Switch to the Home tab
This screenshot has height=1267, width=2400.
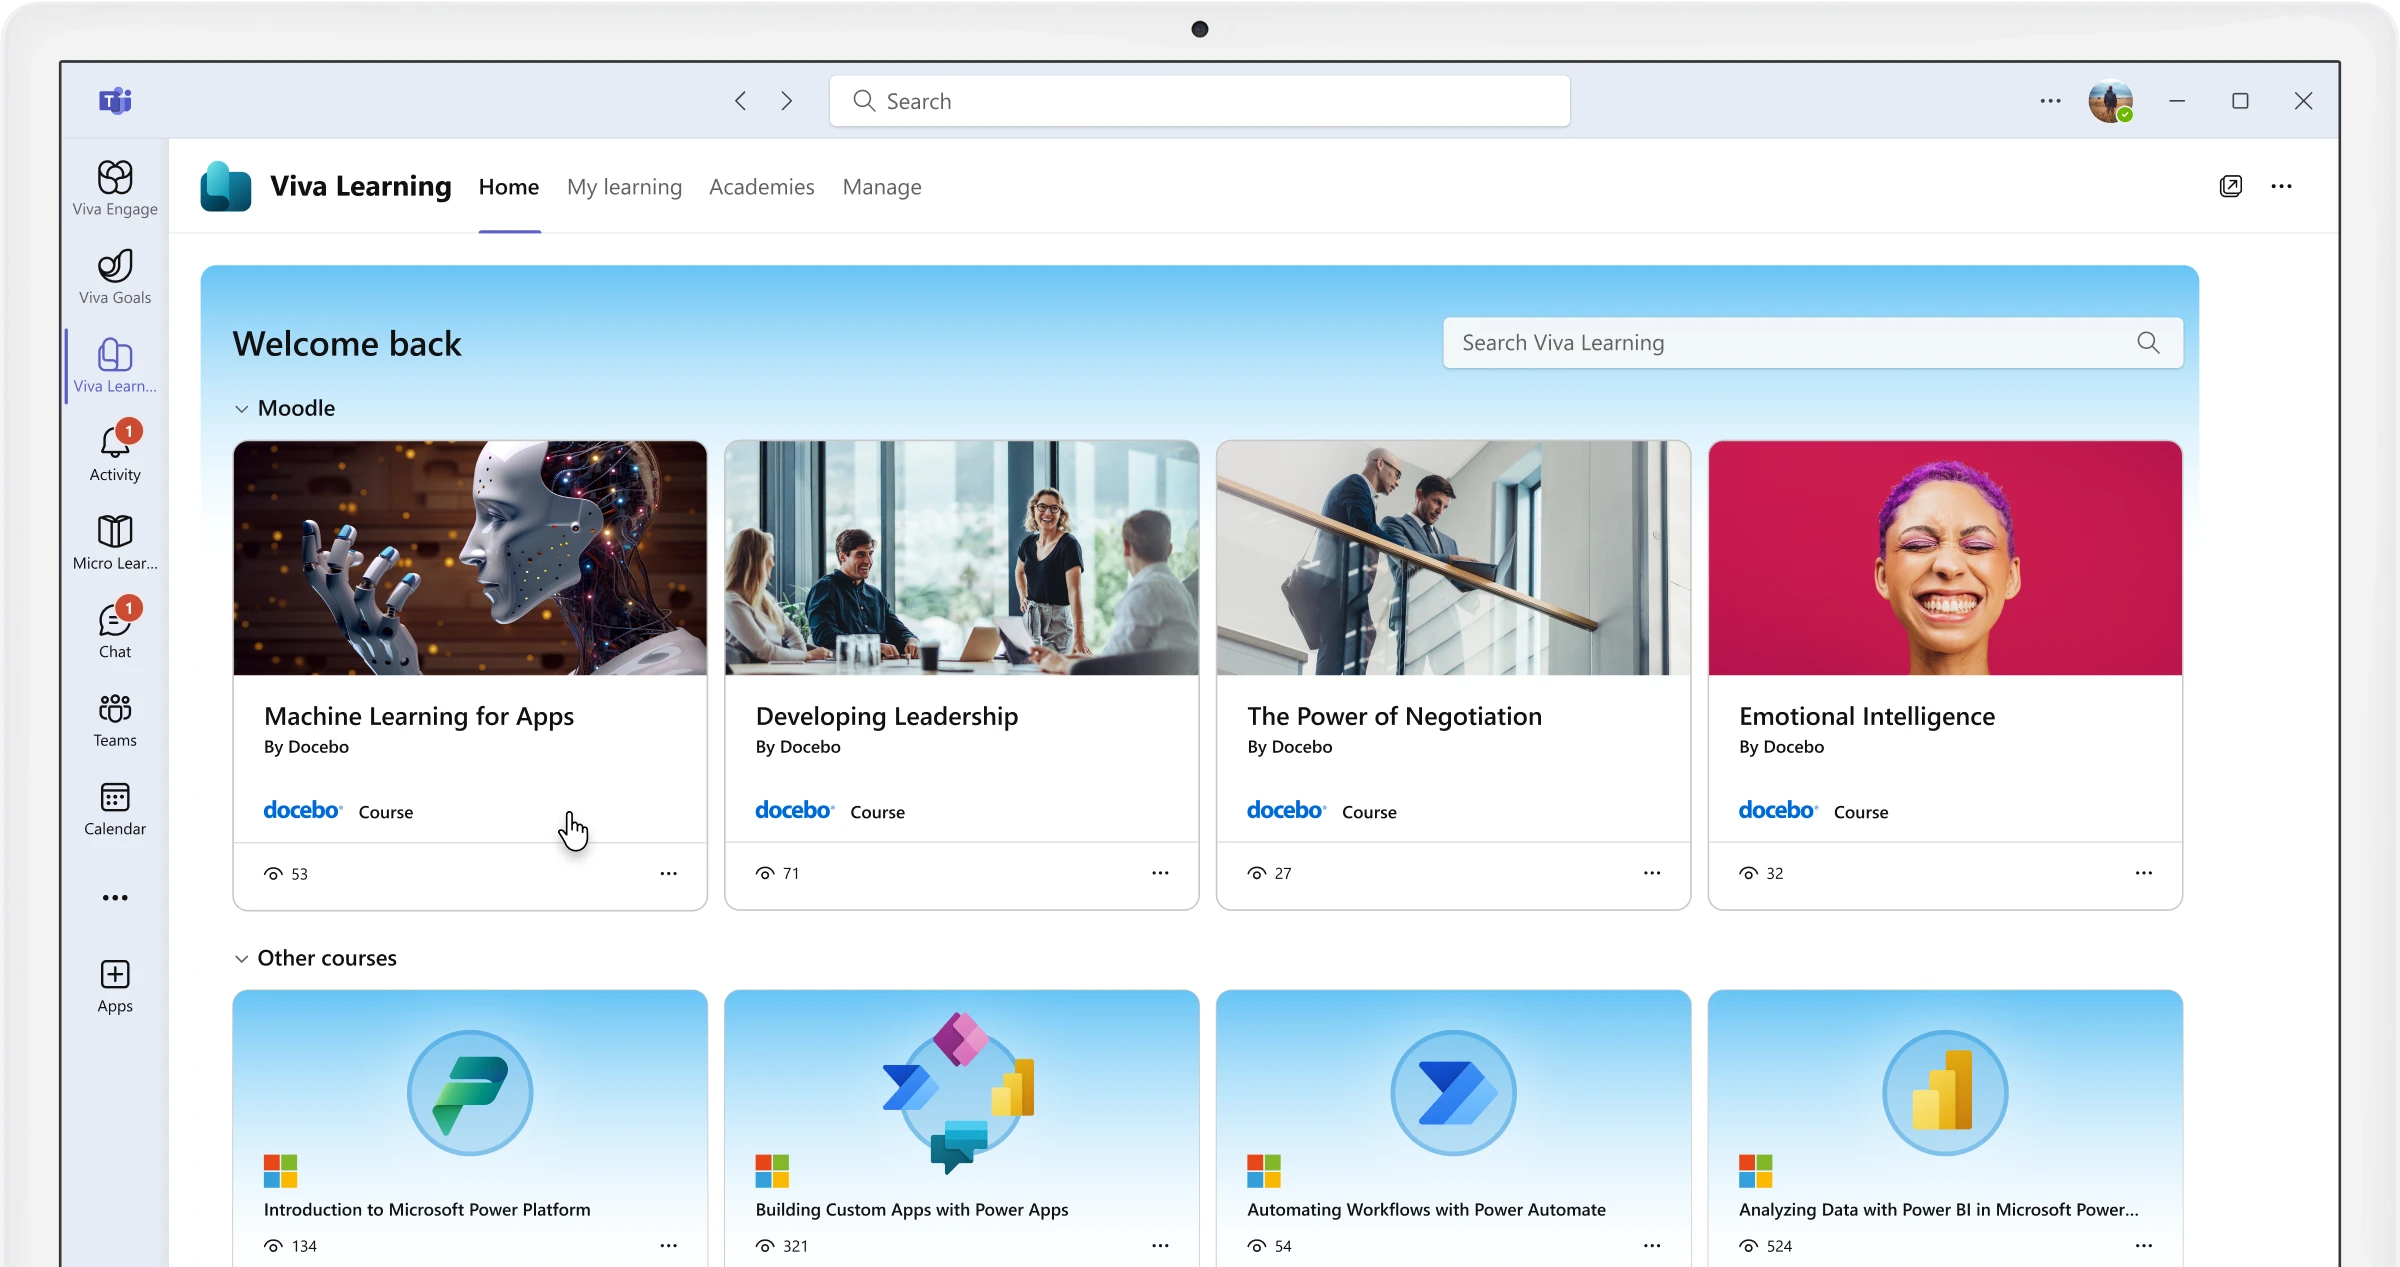pyautogui.click(x=509, y=187)
